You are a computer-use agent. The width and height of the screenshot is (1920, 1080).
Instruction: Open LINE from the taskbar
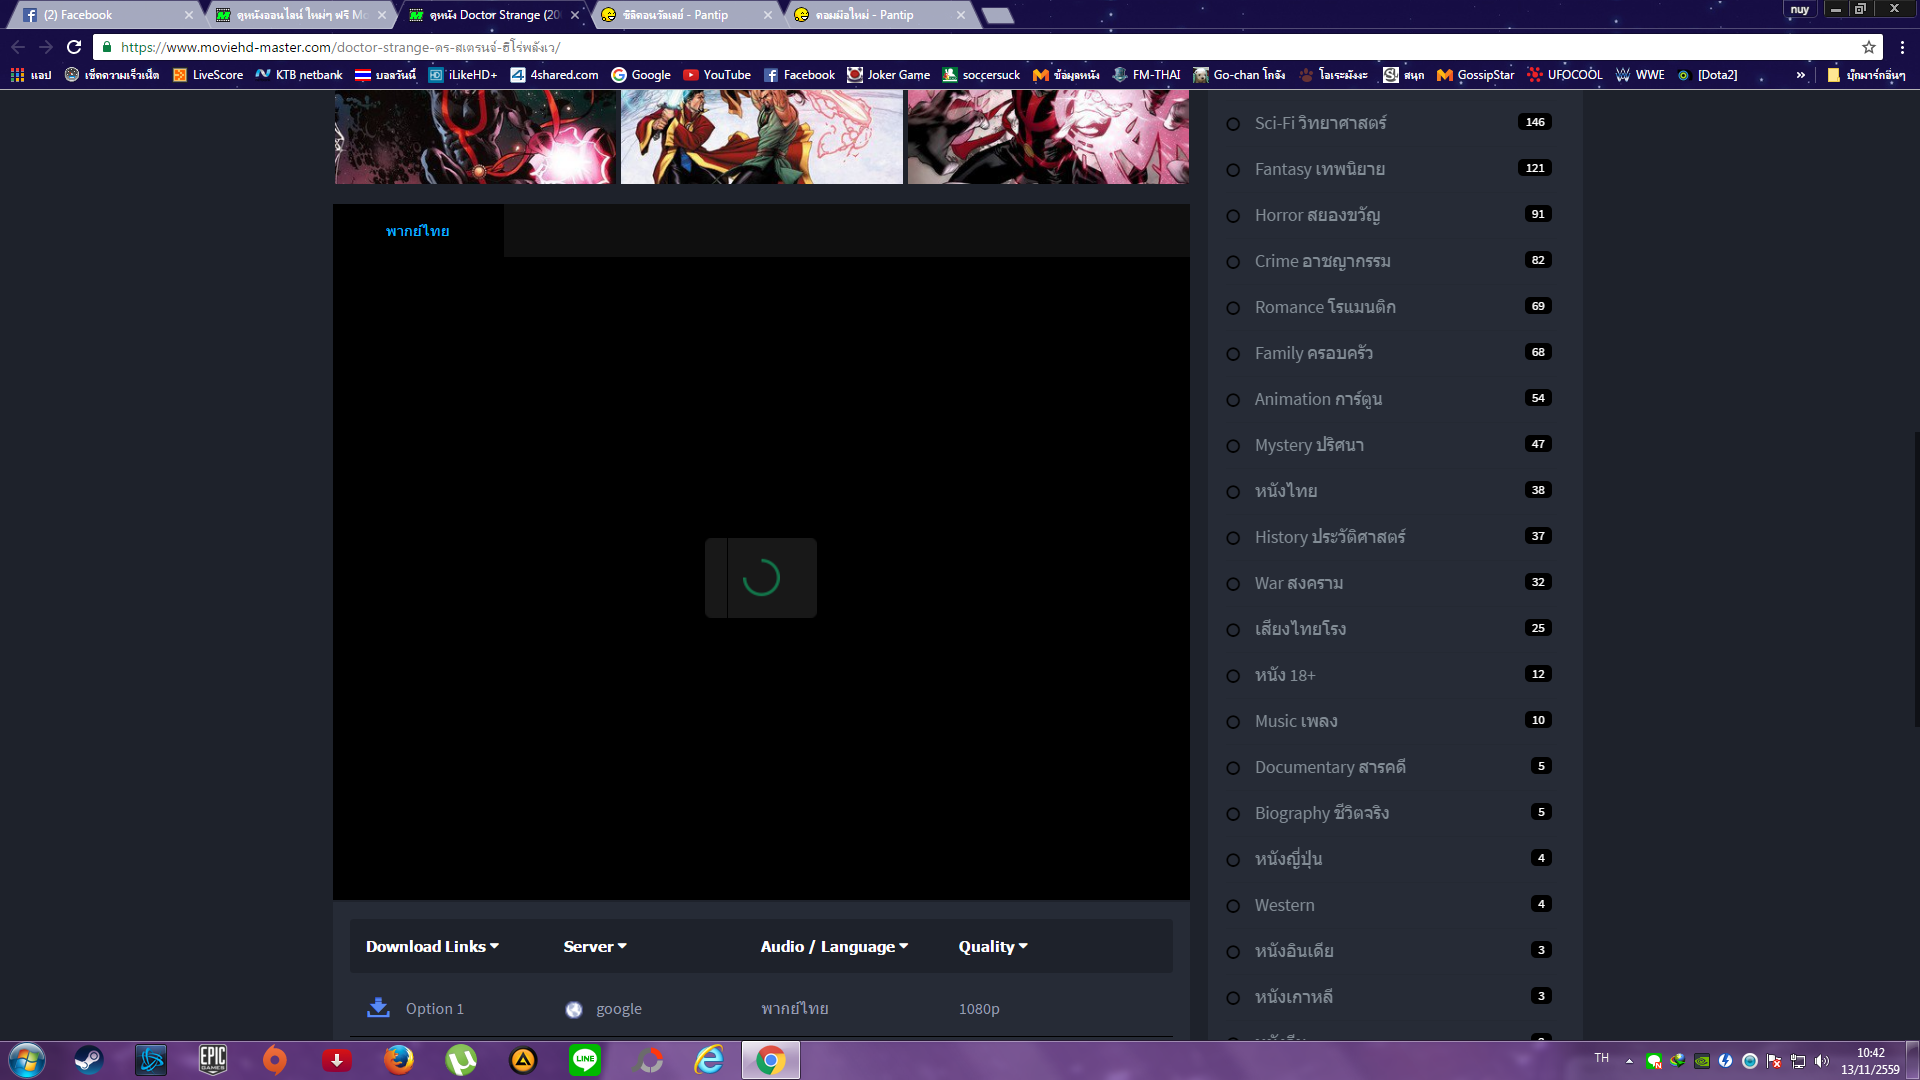(585, 1060)
